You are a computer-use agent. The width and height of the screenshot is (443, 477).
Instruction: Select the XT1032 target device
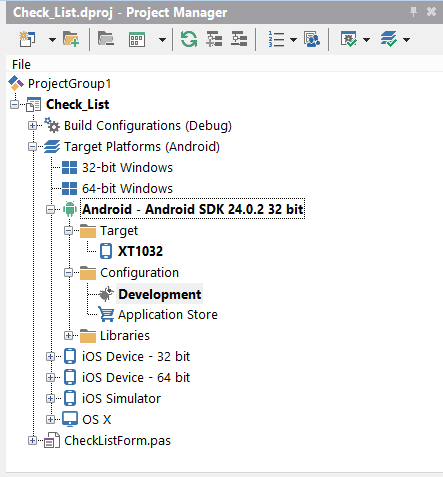[140, 251]
